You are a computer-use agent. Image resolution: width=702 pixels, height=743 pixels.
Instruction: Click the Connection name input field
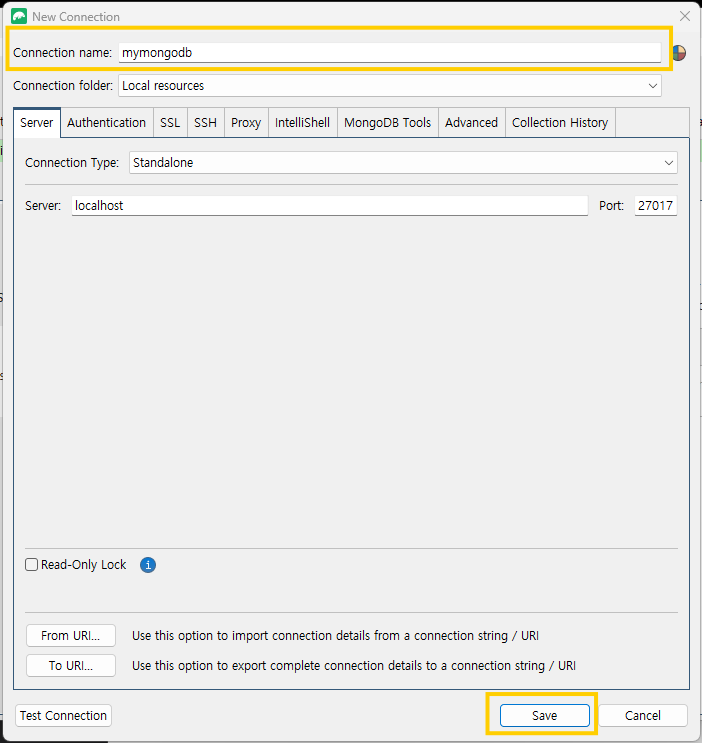(x=390, y=53)
